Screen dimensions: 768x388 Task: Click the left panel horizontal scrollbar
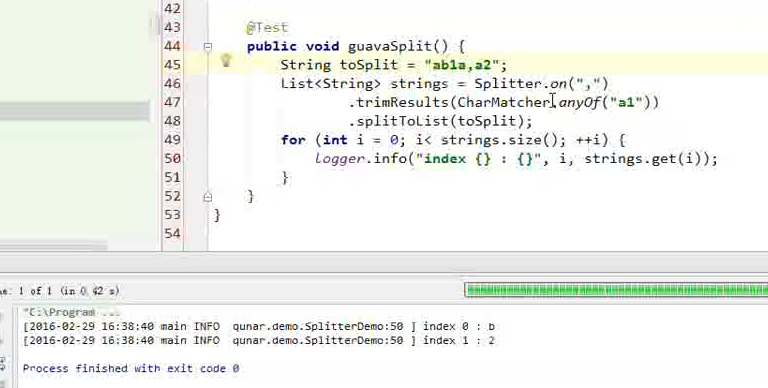pos(54,245)
